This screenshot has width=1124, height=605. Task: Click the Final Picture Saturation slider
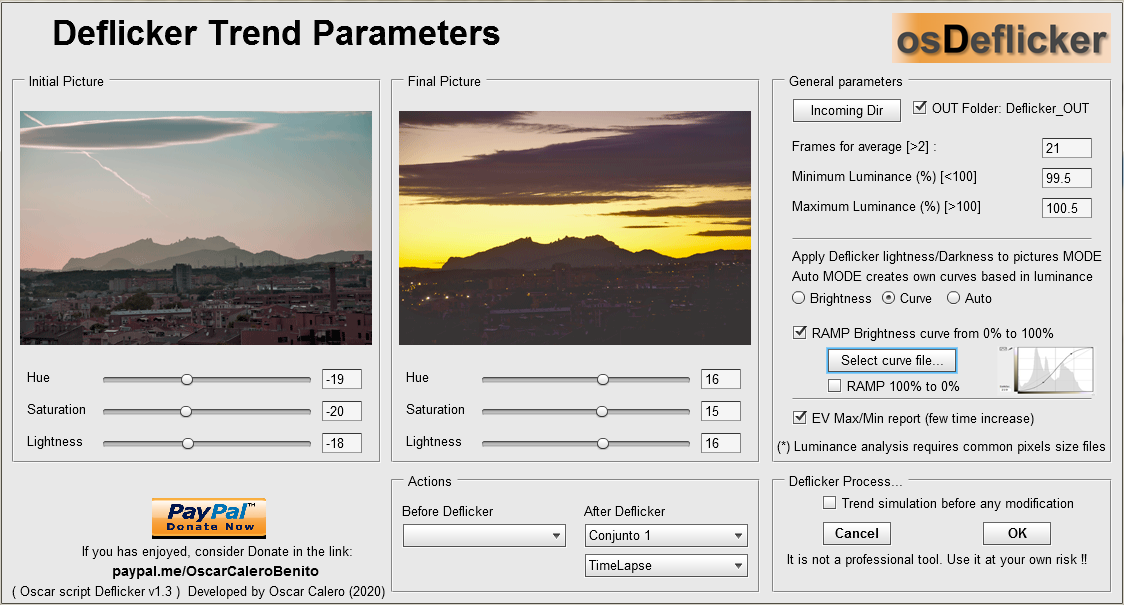(586, 411)
